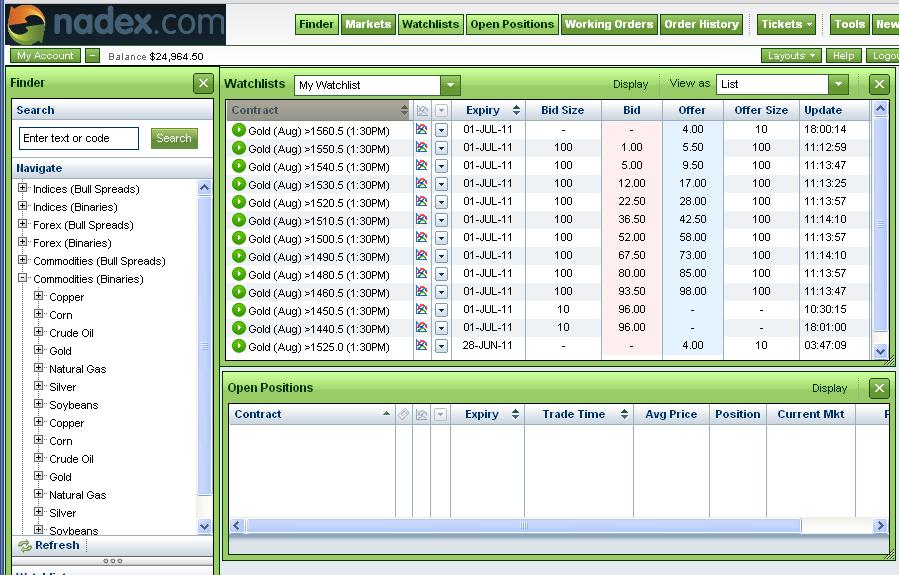Open row dropdown for Gold >1540.5 contract
Viewport: 899px width, 575px height.
tap(441, 166)
